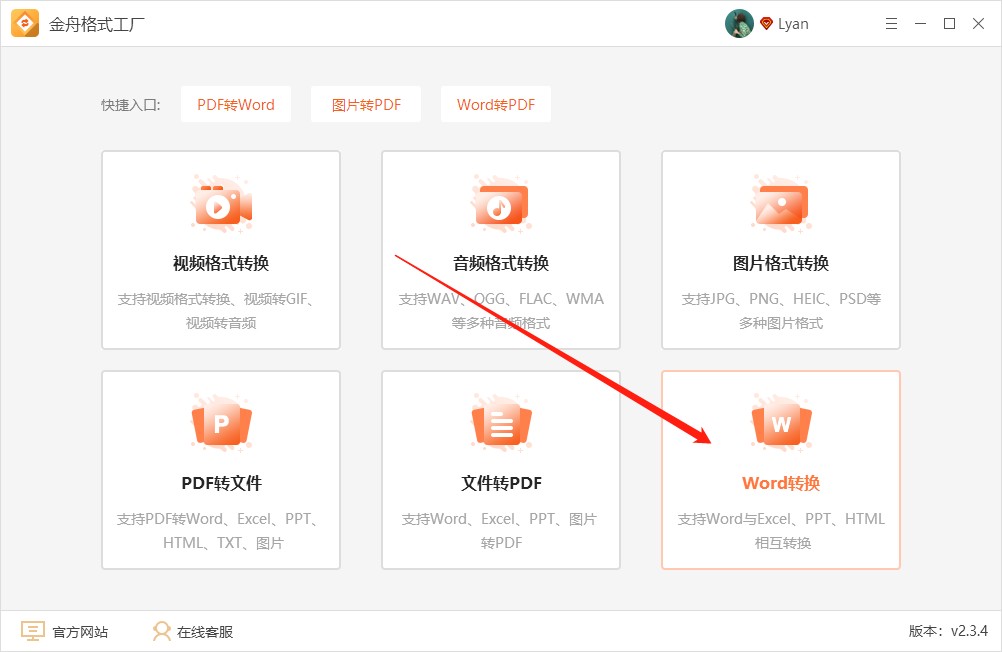Select the 音频格式转换 music folder icon

(500, 203)
